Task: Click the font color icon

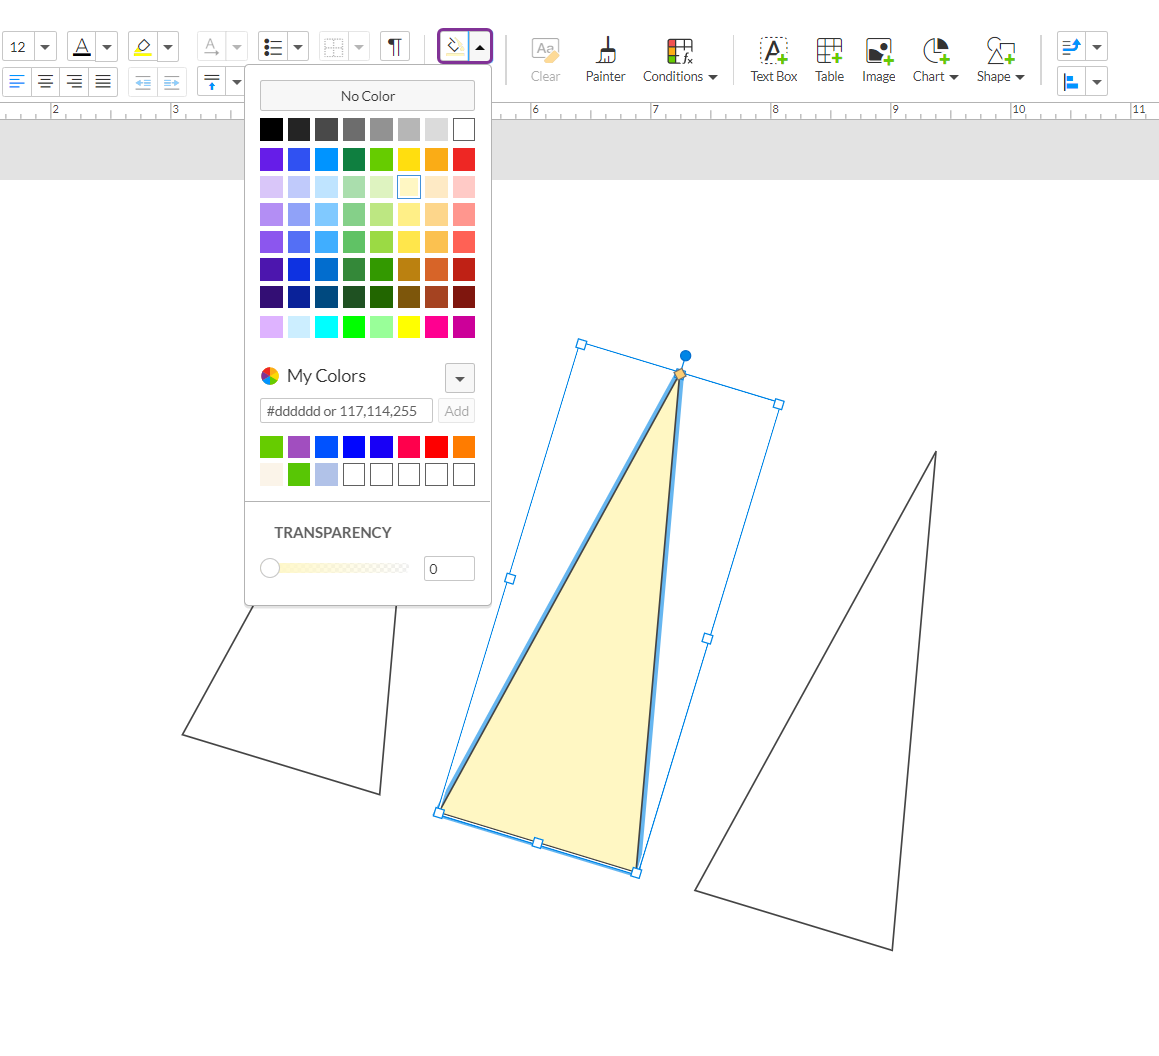Action: (82, 47)
